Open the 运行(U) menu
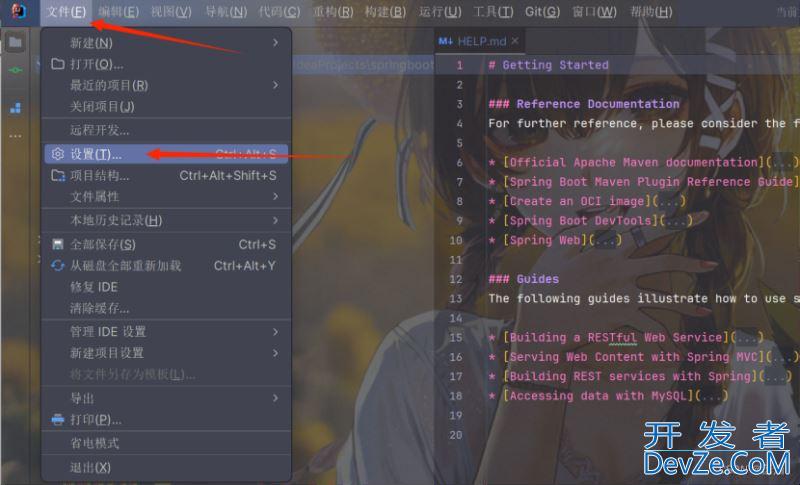The image size is (800, 485). 440,12
